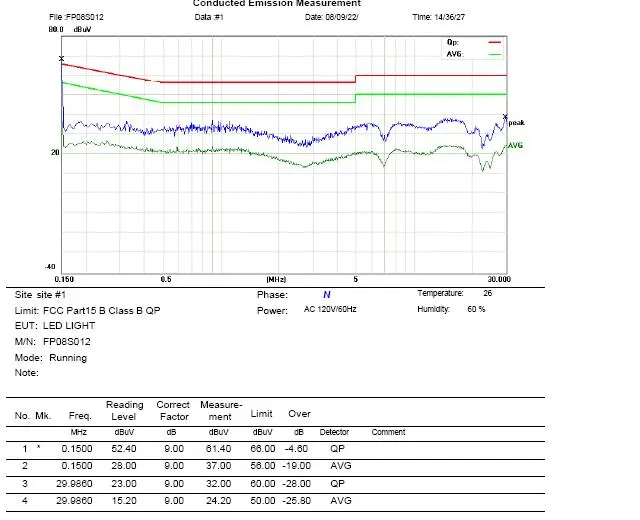Click the 'Conducted Emission Measurement' title
This screenshot has width=640, height=520.
coord(277,3)
